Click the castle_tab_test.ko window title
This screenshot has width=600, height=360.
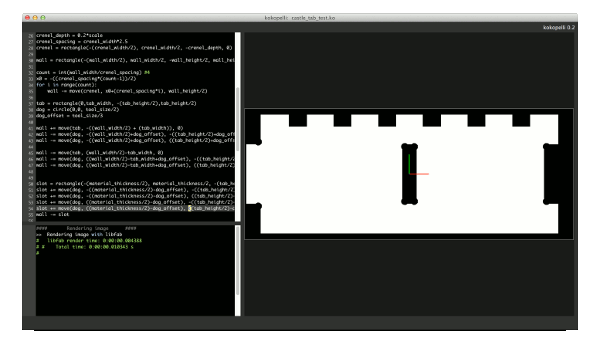(x=313, y=18)
